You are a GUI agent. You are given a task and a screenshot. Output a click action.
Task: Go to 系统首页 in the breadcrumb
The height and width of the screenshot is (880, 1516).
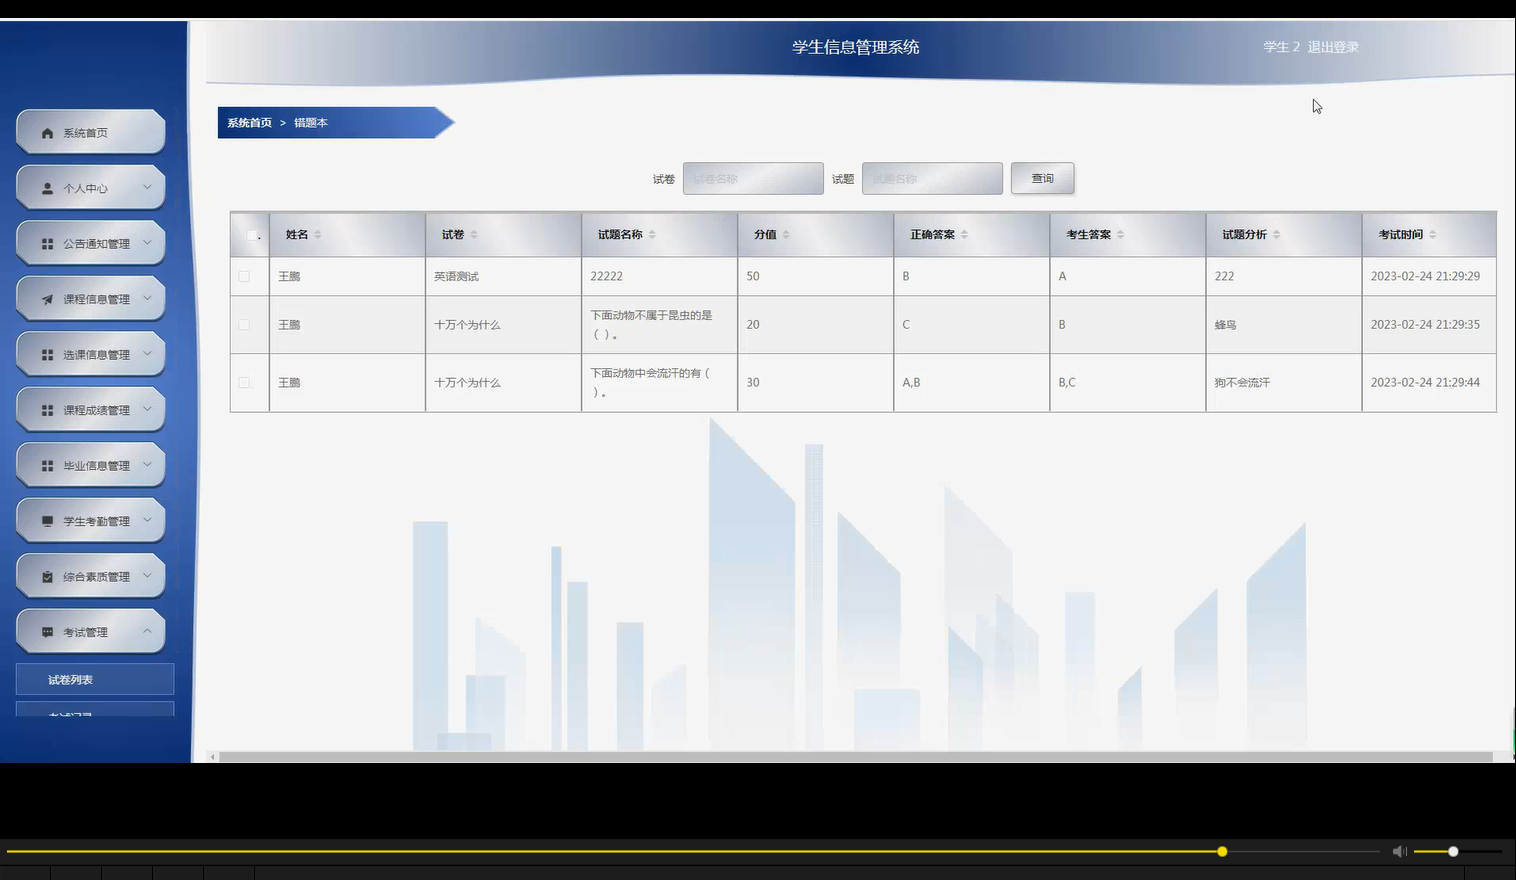[x=249, y=122]
